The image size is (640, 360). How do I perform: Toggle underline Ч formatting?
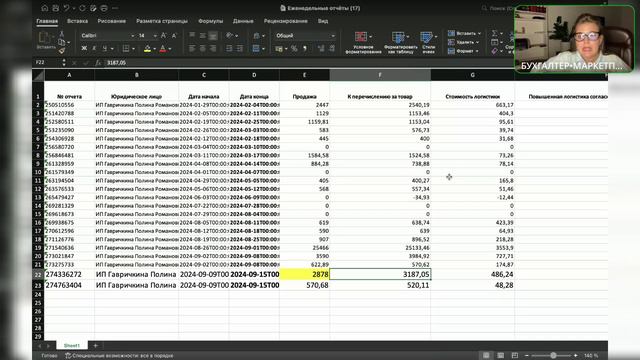(105, 49)
